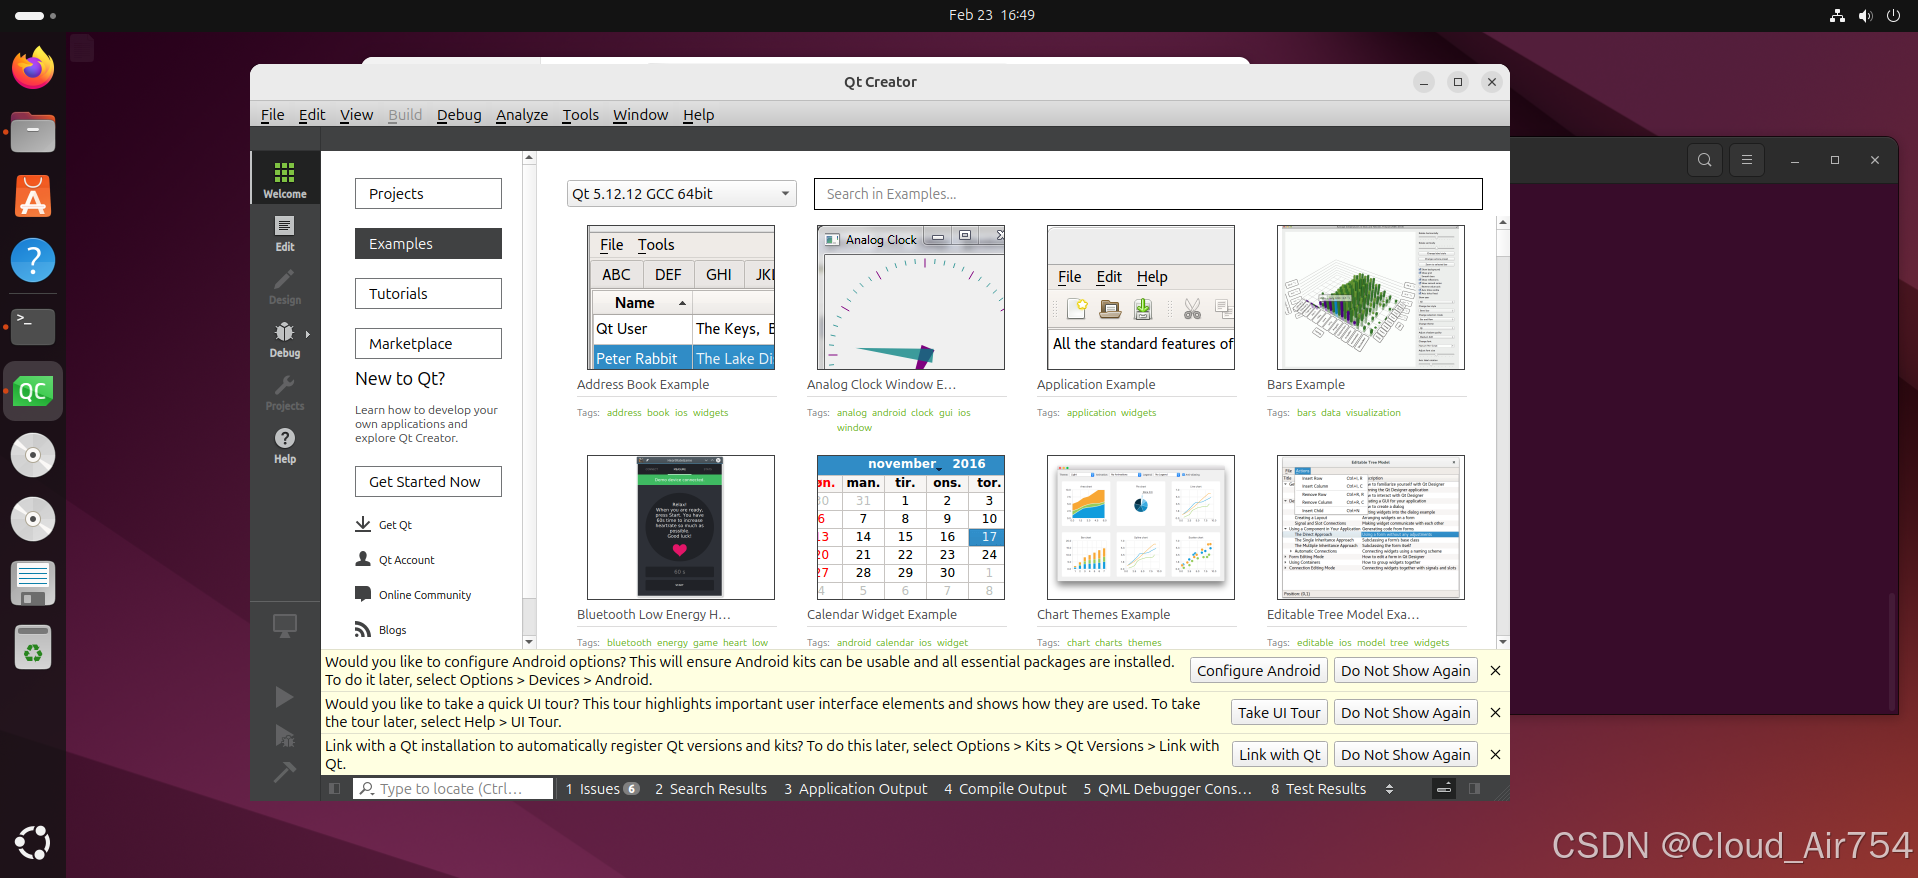Select the Tutorials button
Image resolution: width=1918 pixels, height=878 pixels.
[x=428, y=294]
